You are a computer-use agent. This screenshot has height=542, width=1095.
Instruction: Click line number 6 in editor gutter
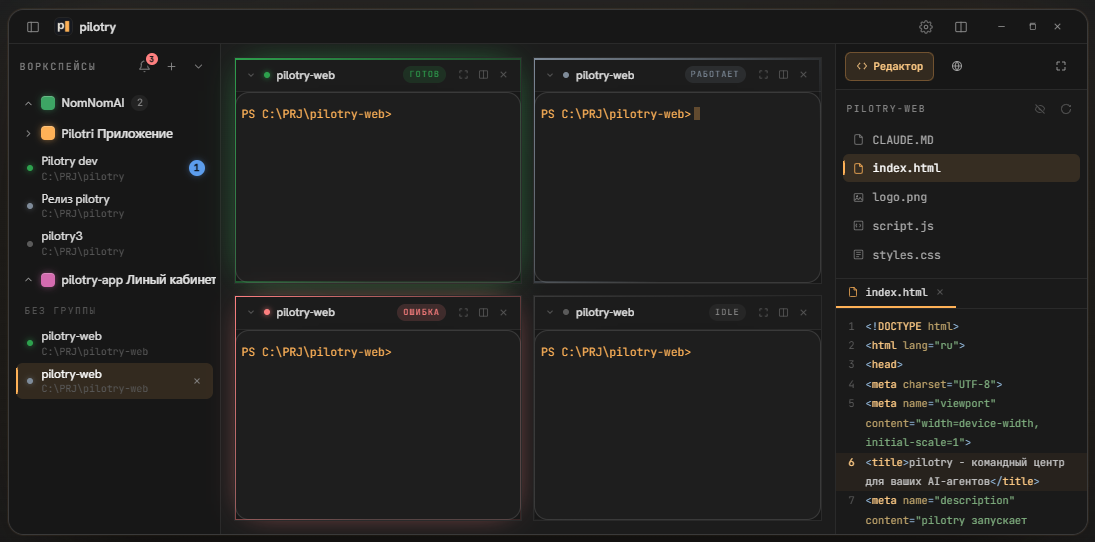tap(851, 462)
